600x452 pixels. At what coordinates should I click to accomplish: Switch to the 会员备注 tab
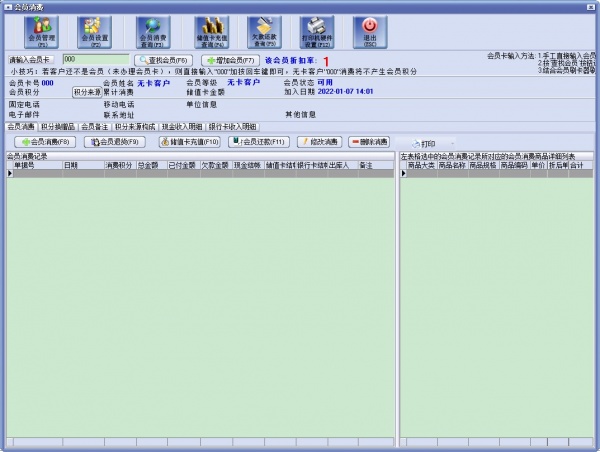(x=94, y=127)
